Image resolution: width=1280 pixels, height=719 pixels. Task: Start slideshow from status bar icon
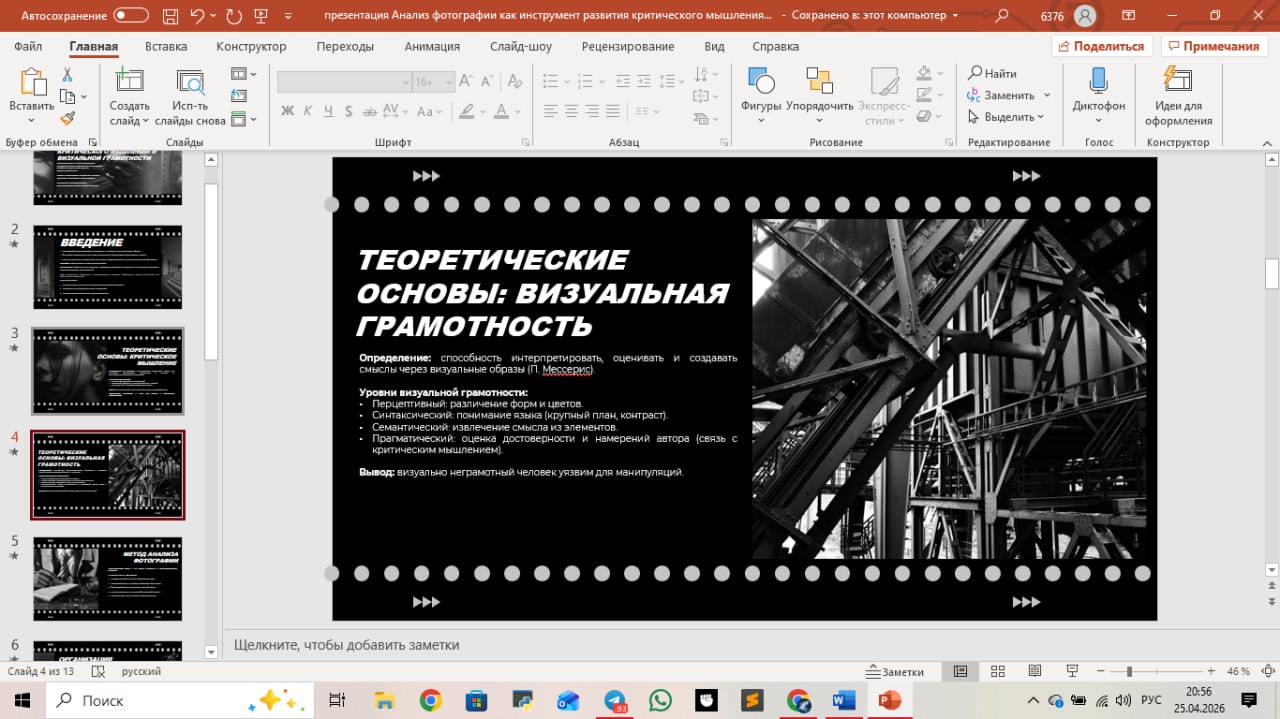1072,671
